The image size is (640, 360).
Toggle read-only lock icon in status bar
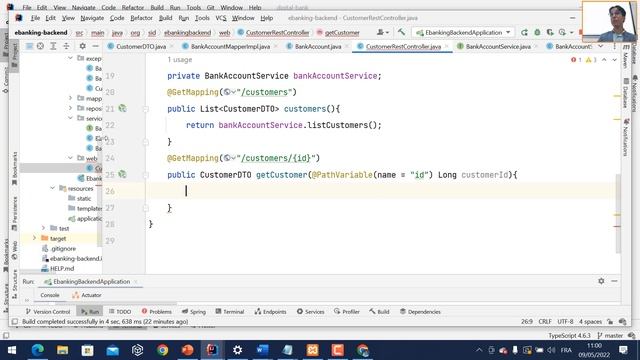[x=610, y=322]
